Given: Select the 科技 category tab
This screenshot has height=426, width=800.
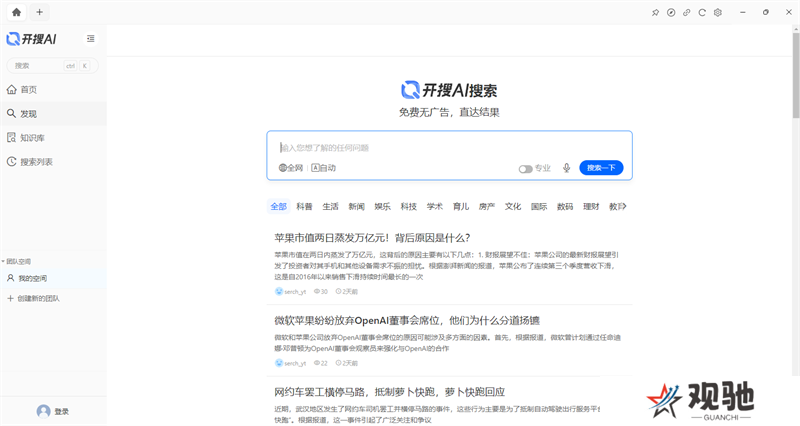Looking at the screenshot, I should click(408, 206).
